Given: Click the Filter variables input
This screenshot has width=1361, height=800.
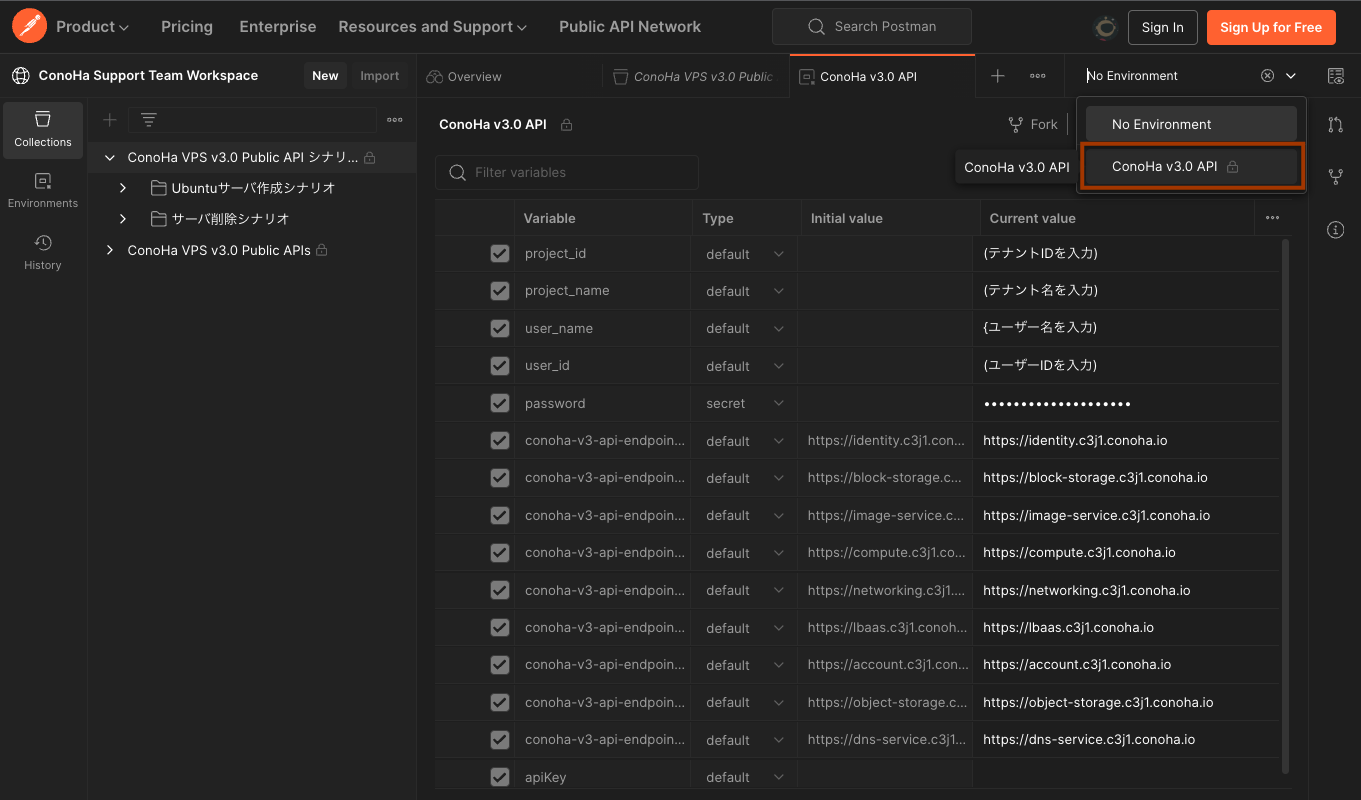Looking at the screenshot, I should coord(567,172).
